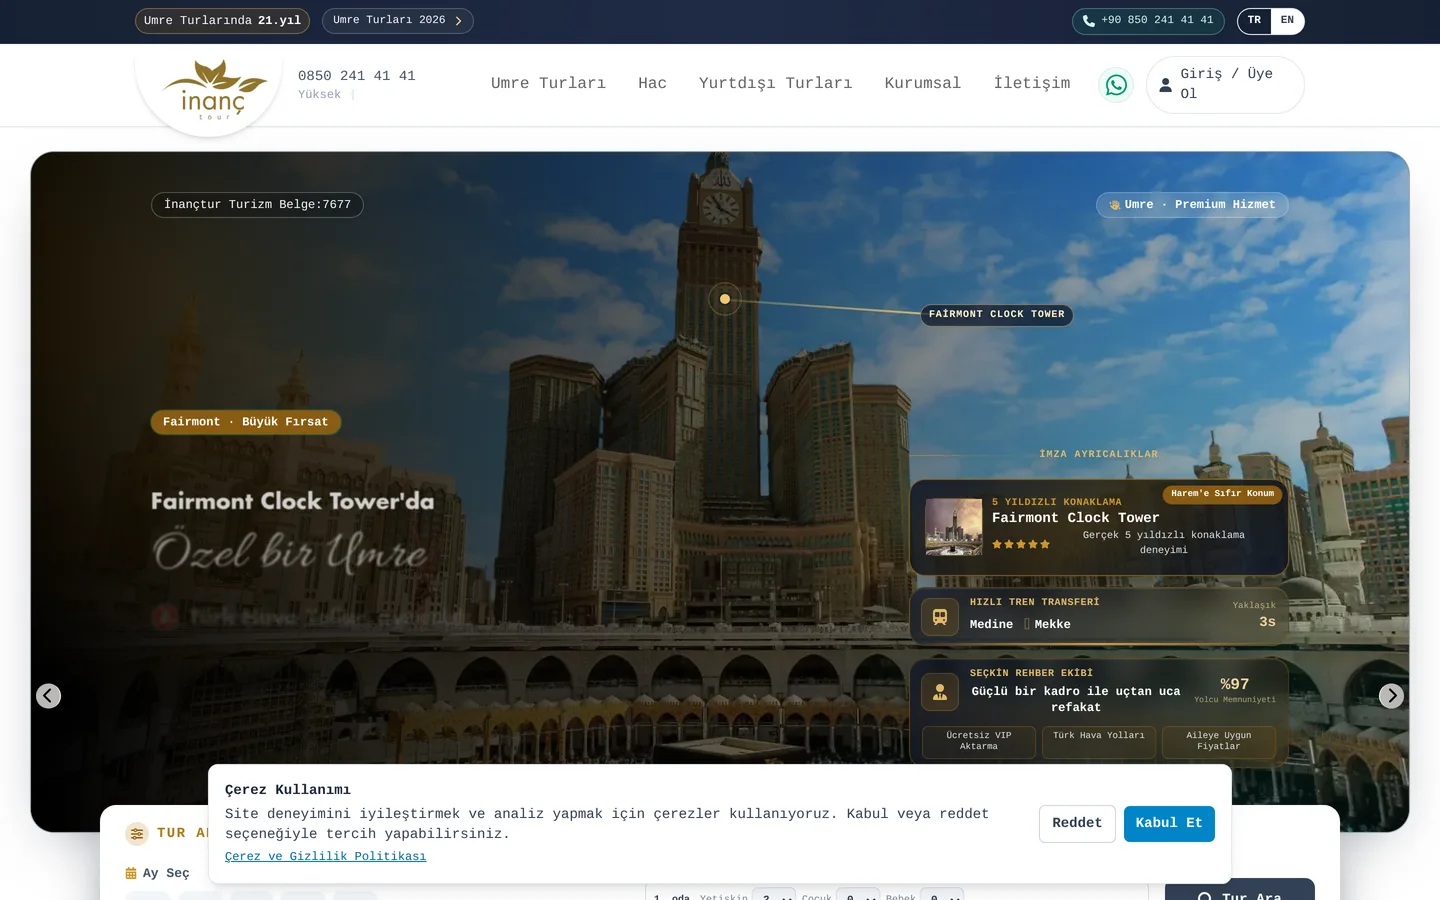The image size is (1440, 900).
Task: Click the user profile icon
Action: click(1165, 85)
